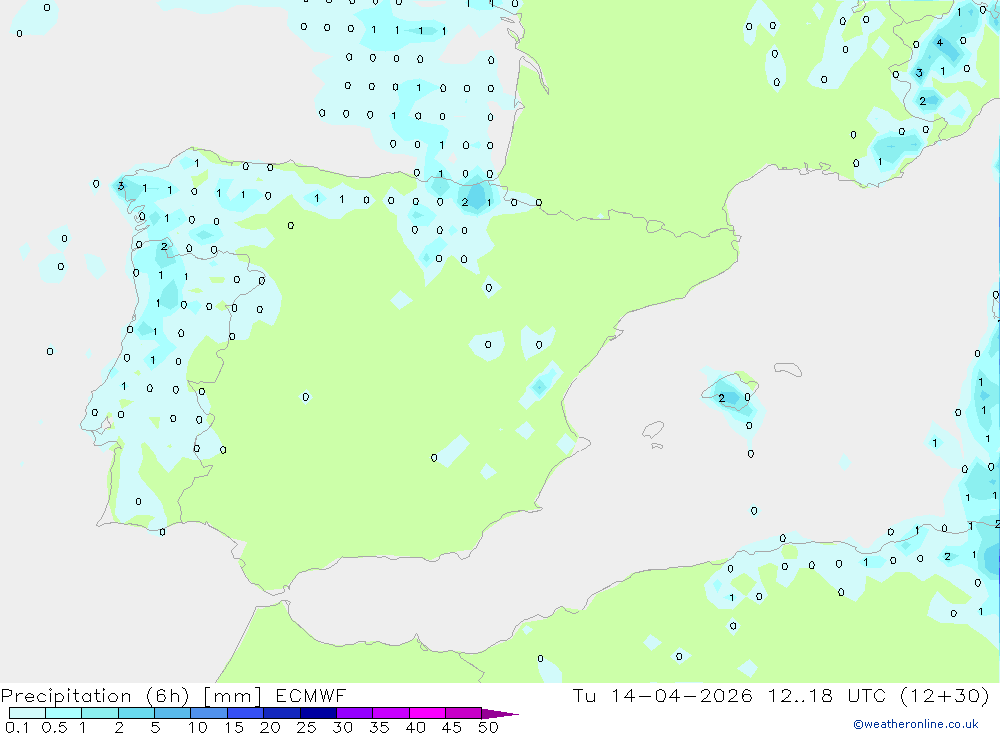Select the 12..18 UTC time range

click(827, 695)
